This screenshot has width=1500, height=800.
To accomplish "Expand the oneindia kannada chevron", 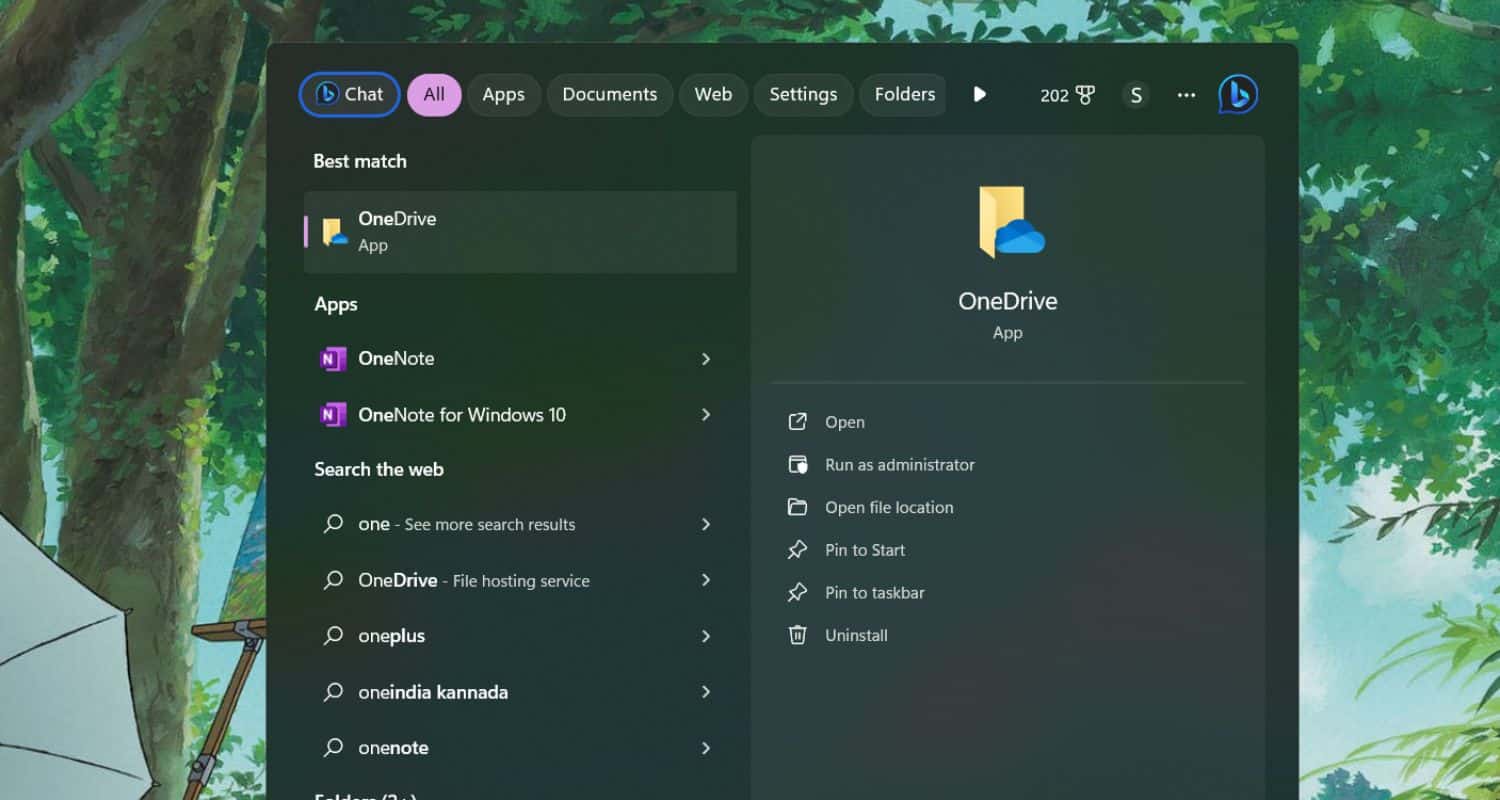I will pyautogui.click(x=706, y=692).
